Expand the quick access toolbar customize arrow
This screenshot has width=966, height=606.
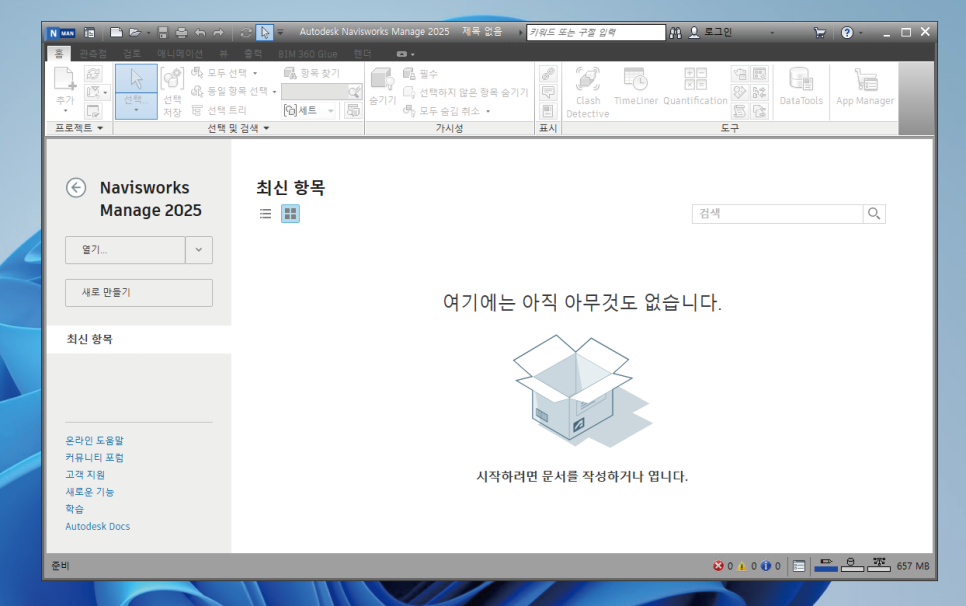click(280, 32)
